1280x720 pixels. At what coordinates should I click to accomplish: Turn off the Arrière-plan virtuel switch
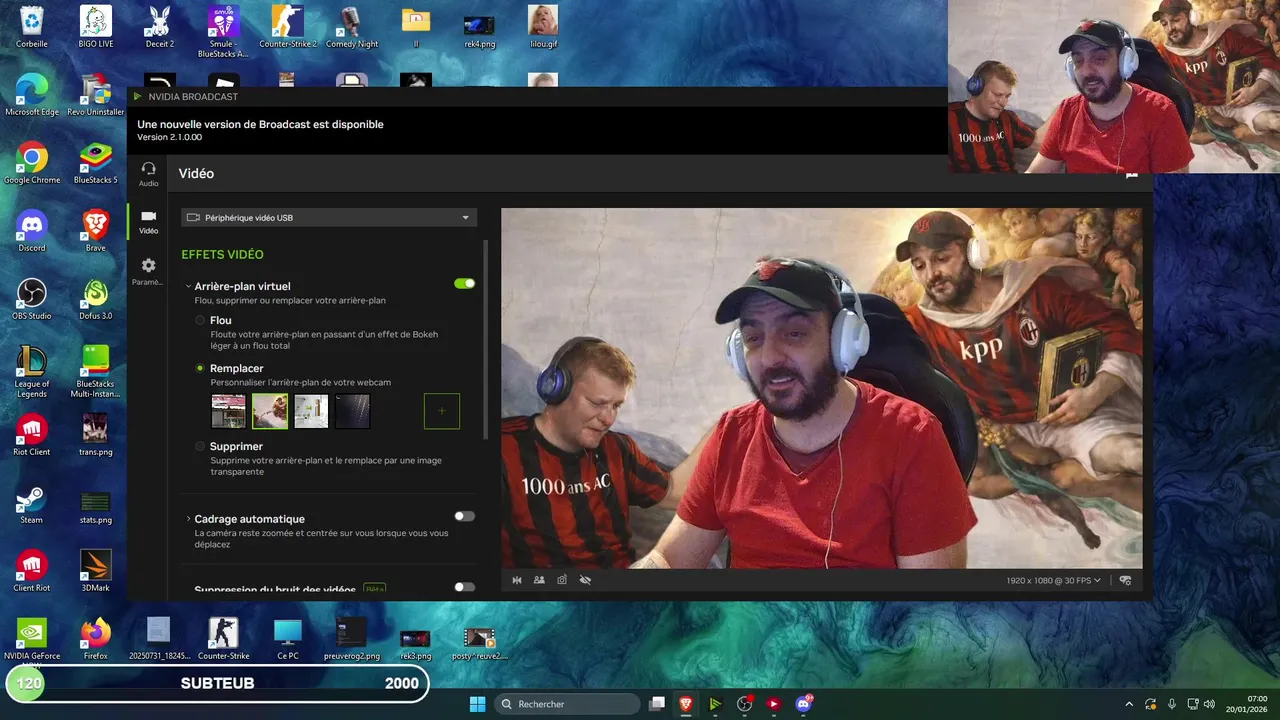464,284
